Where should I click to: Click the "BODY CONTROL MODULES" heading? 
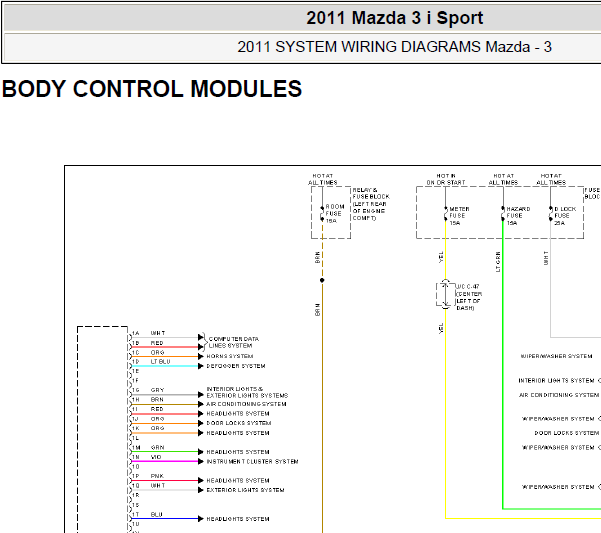coord(152,89)
